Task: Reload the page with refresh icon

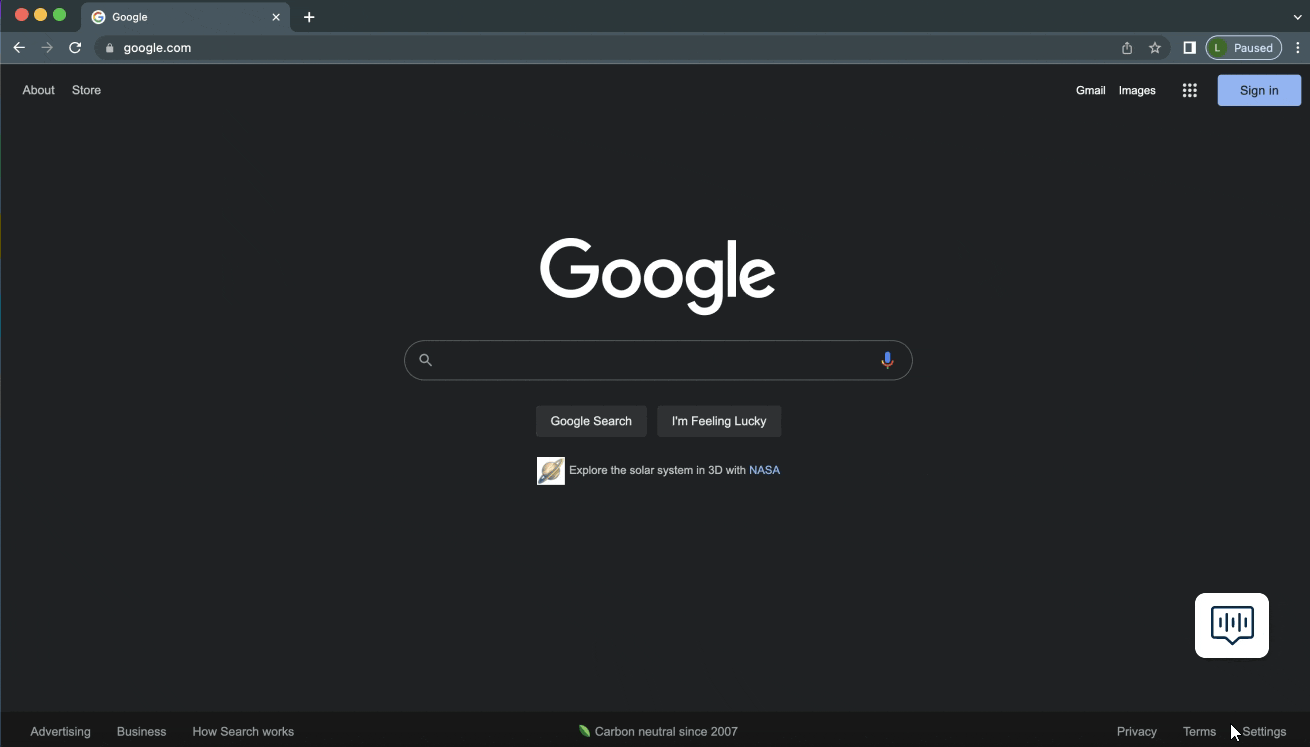Action: pyautogui.click(x=75, y=48)
